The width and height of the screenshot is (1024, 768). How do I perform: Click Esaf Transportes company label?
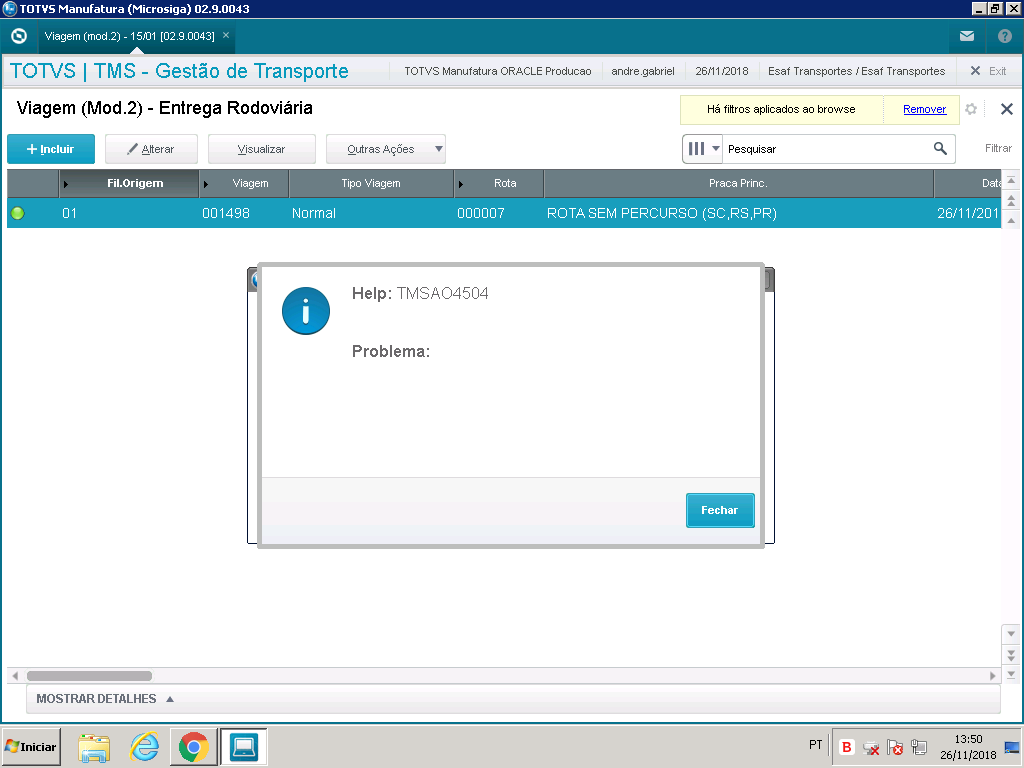pos(856,71)
